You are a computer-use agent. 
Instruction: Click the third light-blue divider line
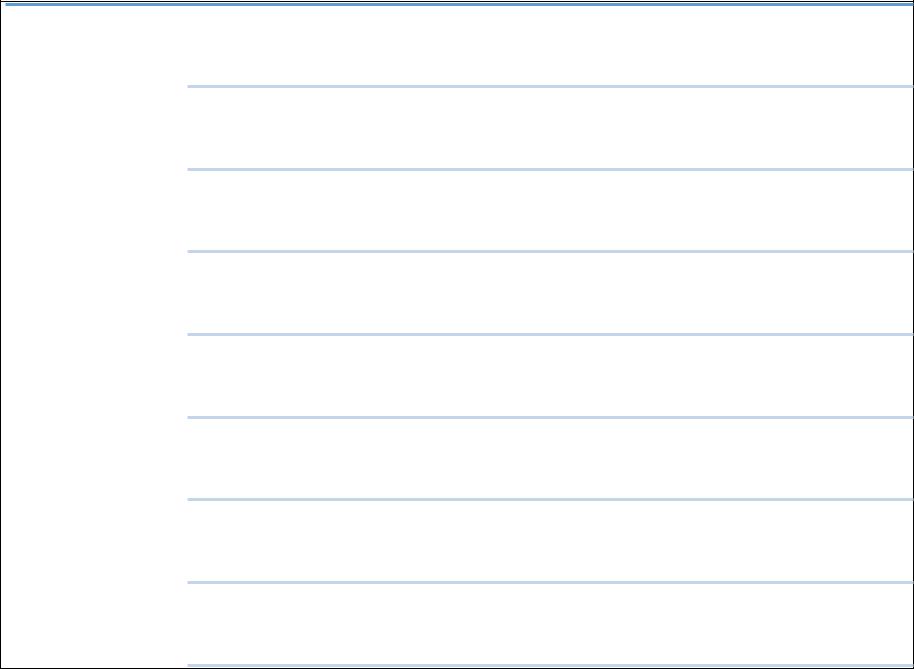coord(550,252)
